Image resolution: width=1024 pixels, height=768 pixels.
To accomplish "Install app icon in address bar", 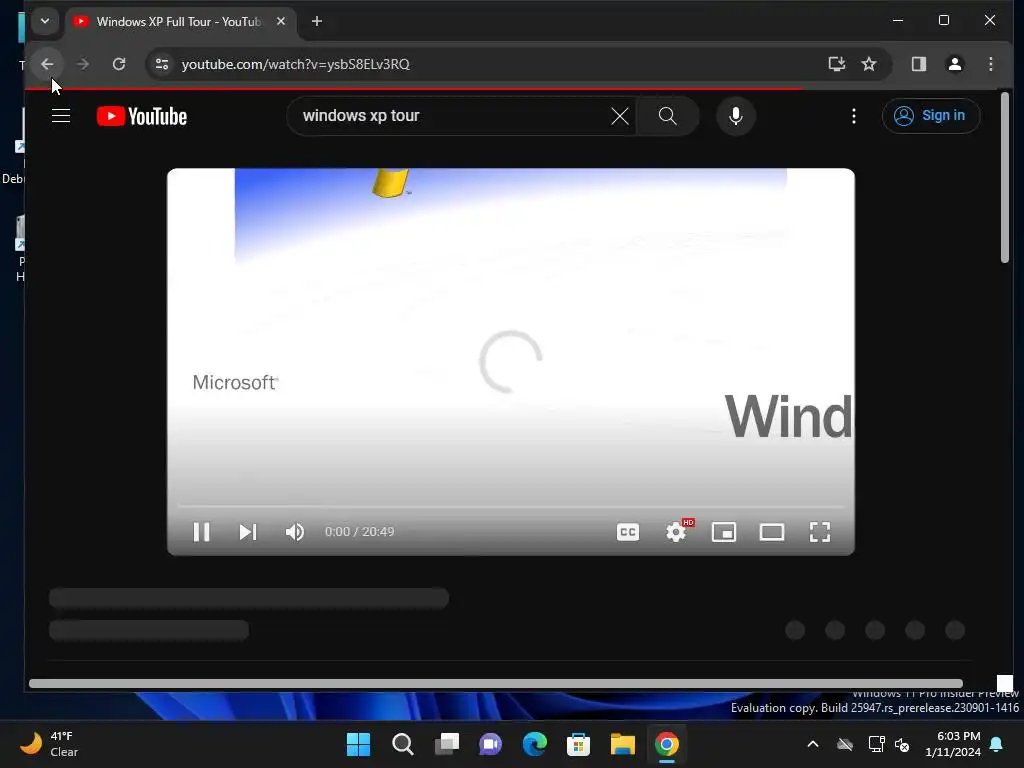I will coord(837,64).
